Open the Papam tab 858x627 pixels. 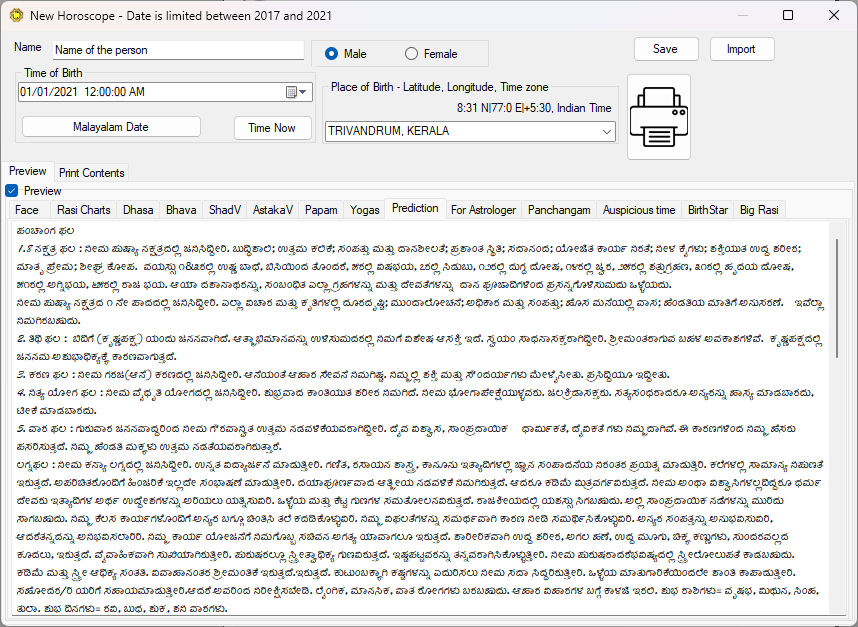pyautogui.click(x=321, y=210)
